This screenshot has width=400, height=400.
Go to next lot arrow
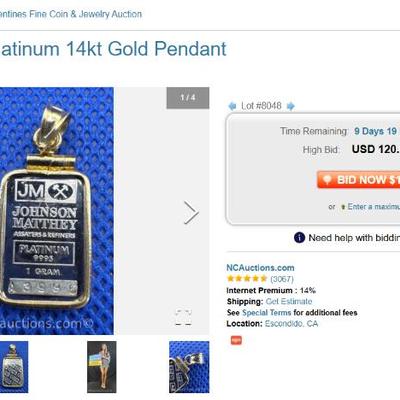(x=291, y=106)
